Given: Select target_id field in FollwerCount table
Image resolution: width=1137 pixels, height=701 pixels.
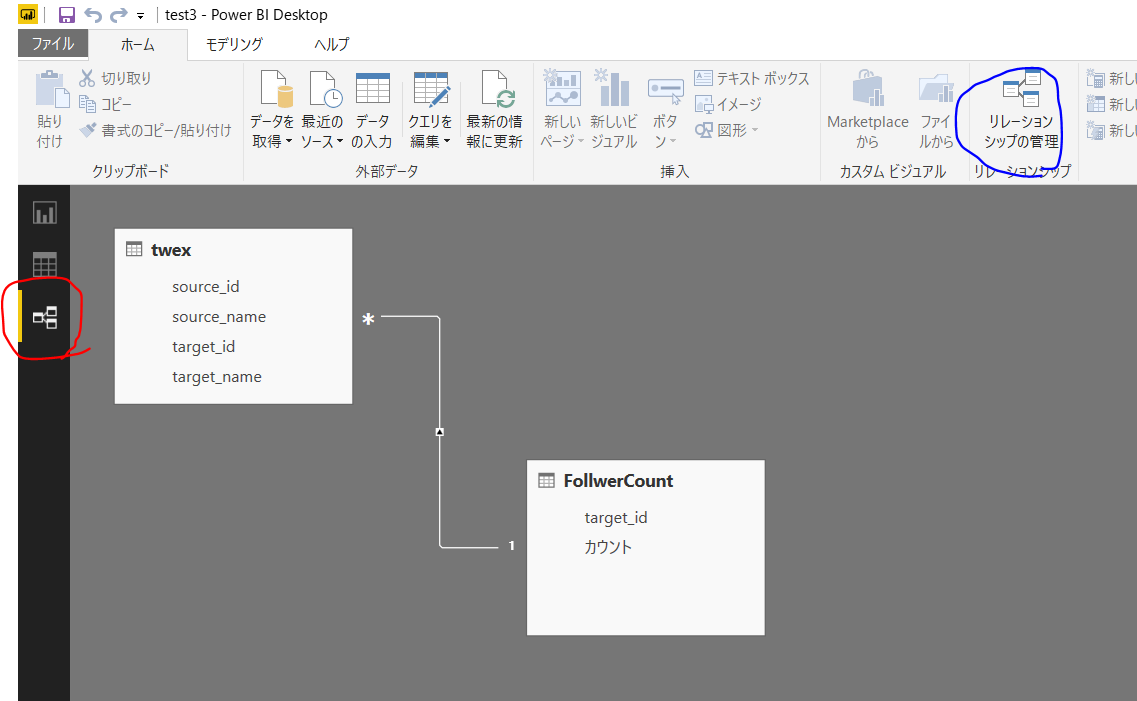Looking at the screenshot, I should pyautogui.click(x=616, y=518).
